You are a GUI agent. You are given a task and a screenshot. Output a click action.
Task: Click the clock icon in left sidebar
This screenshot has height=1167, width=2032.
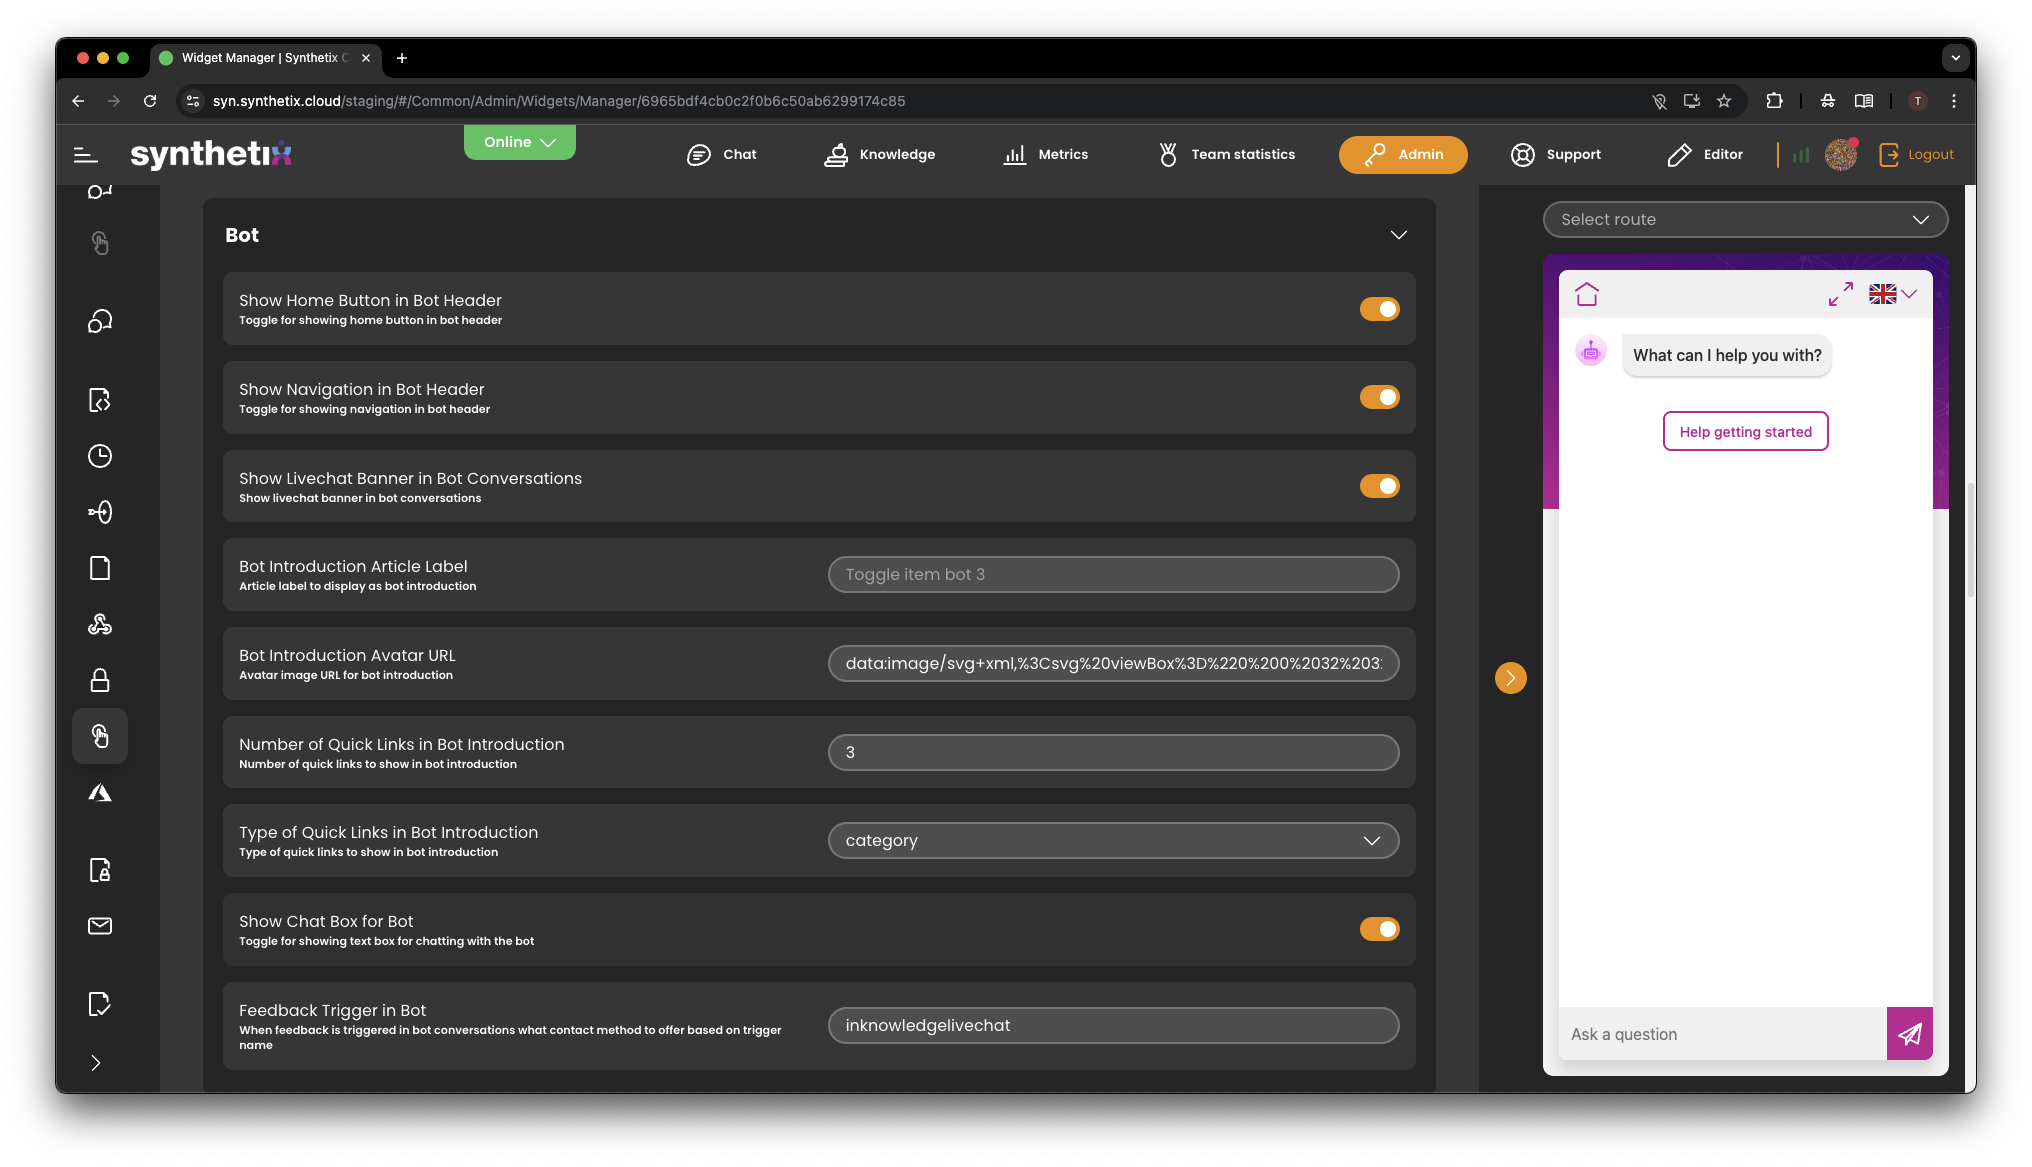click(100, 456)
